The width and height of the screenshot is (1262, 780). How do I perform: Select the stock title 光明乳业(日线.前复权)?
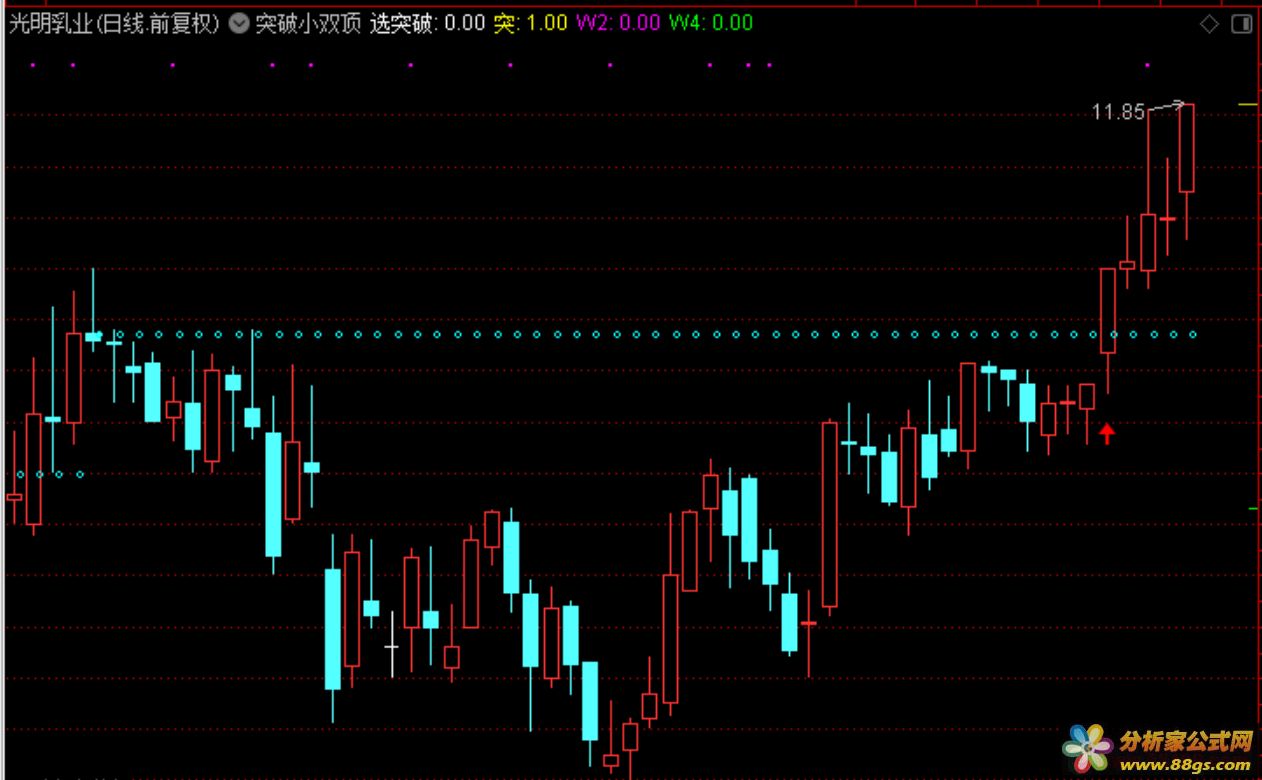(x=114, y=24)
